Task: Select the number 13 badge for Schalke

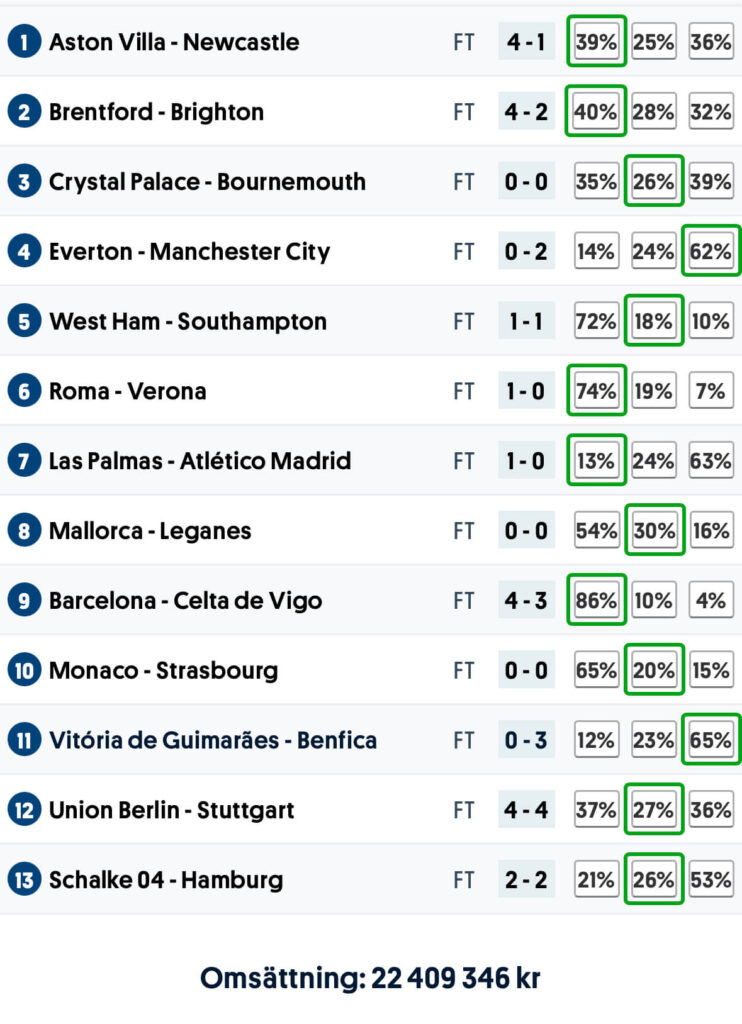Action: tap(22, 880)
